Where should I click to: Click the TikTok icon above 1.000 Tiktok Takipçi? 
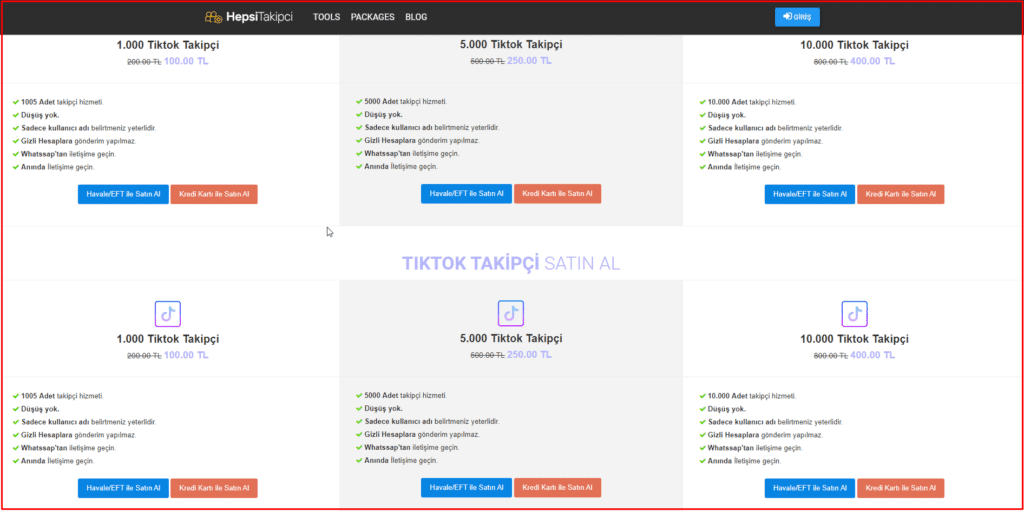167,313
